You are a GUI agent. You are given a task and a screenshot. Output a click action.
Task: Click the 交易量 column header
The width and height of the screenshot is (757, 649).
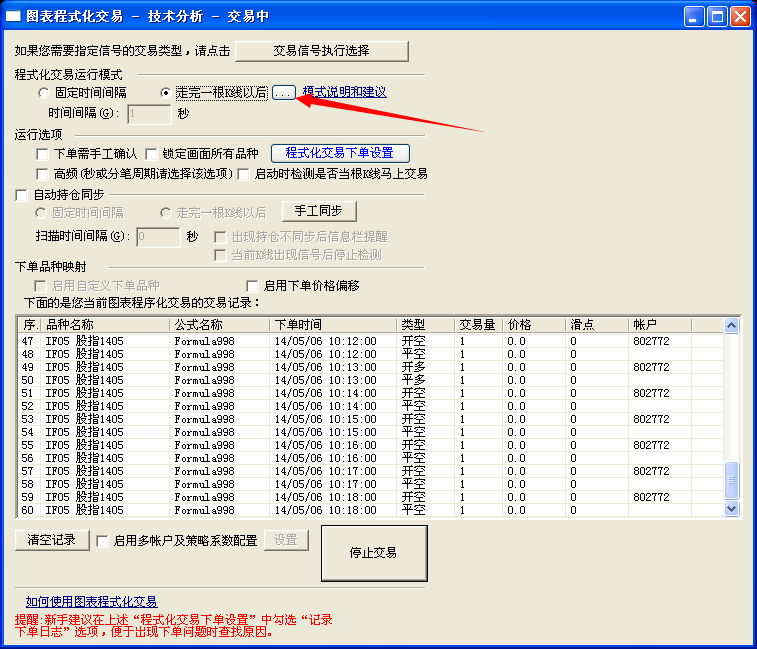pos(478,325)
